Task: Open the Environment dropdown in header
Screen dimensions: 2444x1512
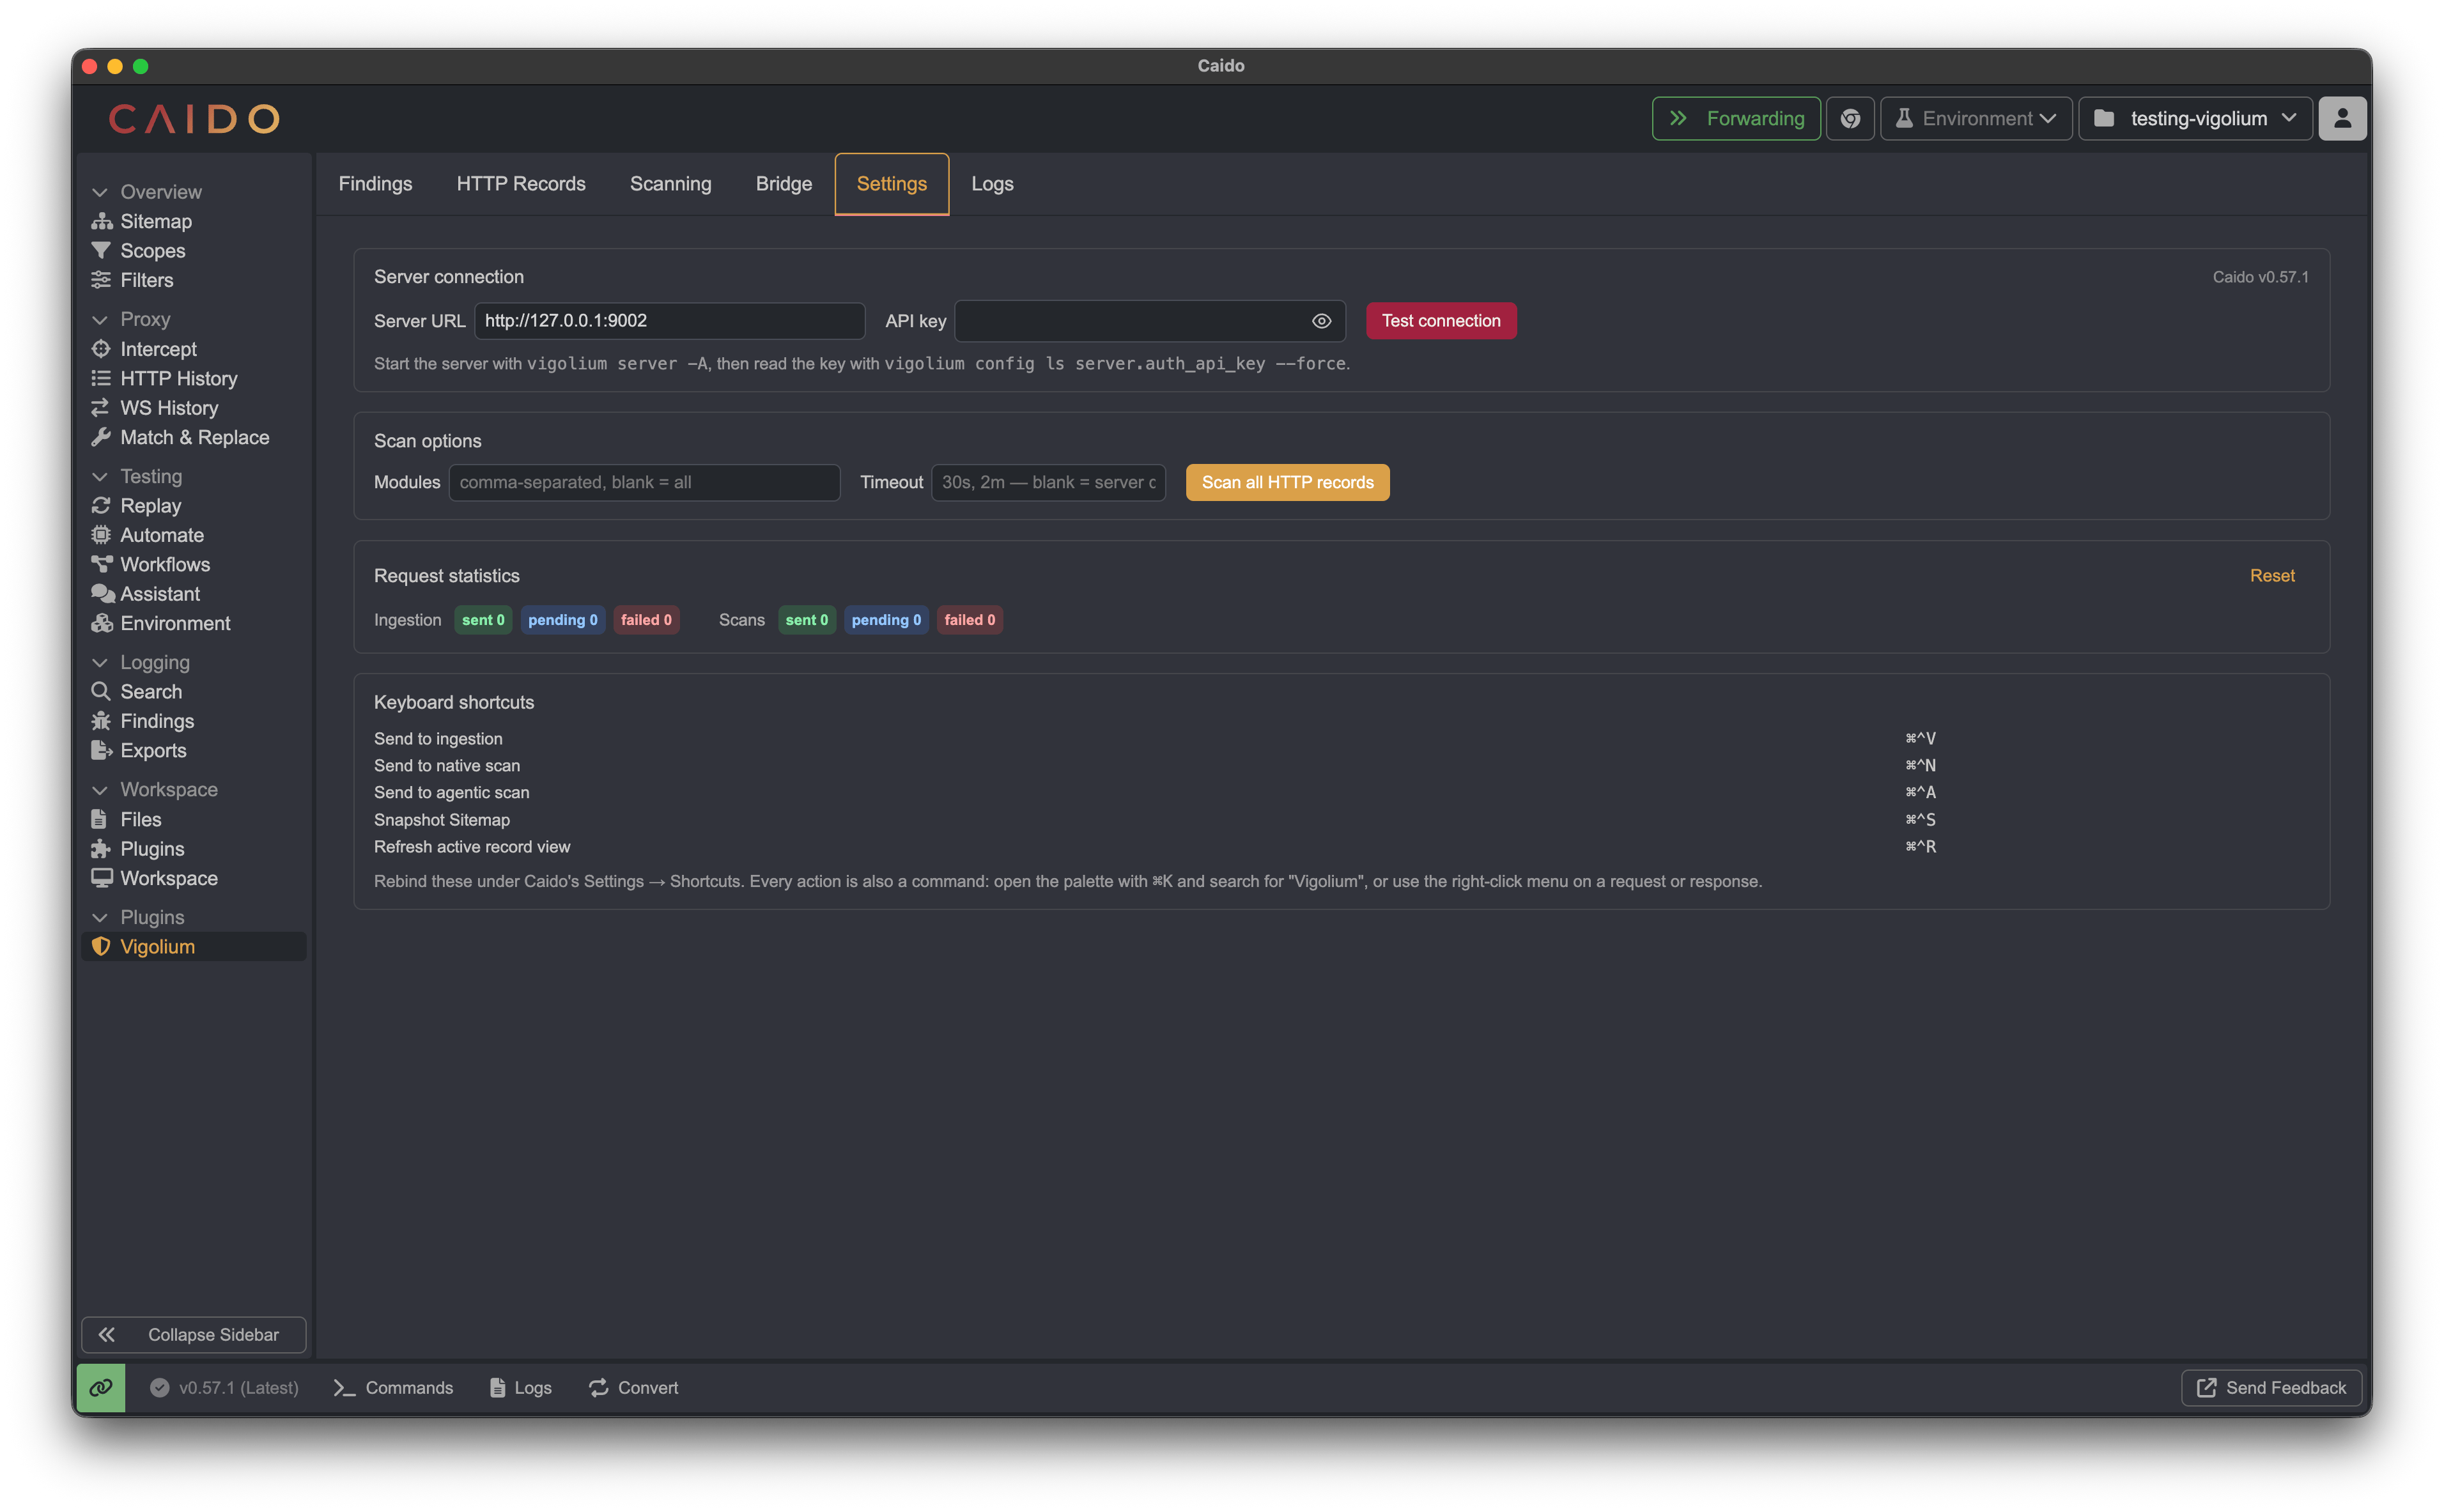Action: pos(1976,119)
